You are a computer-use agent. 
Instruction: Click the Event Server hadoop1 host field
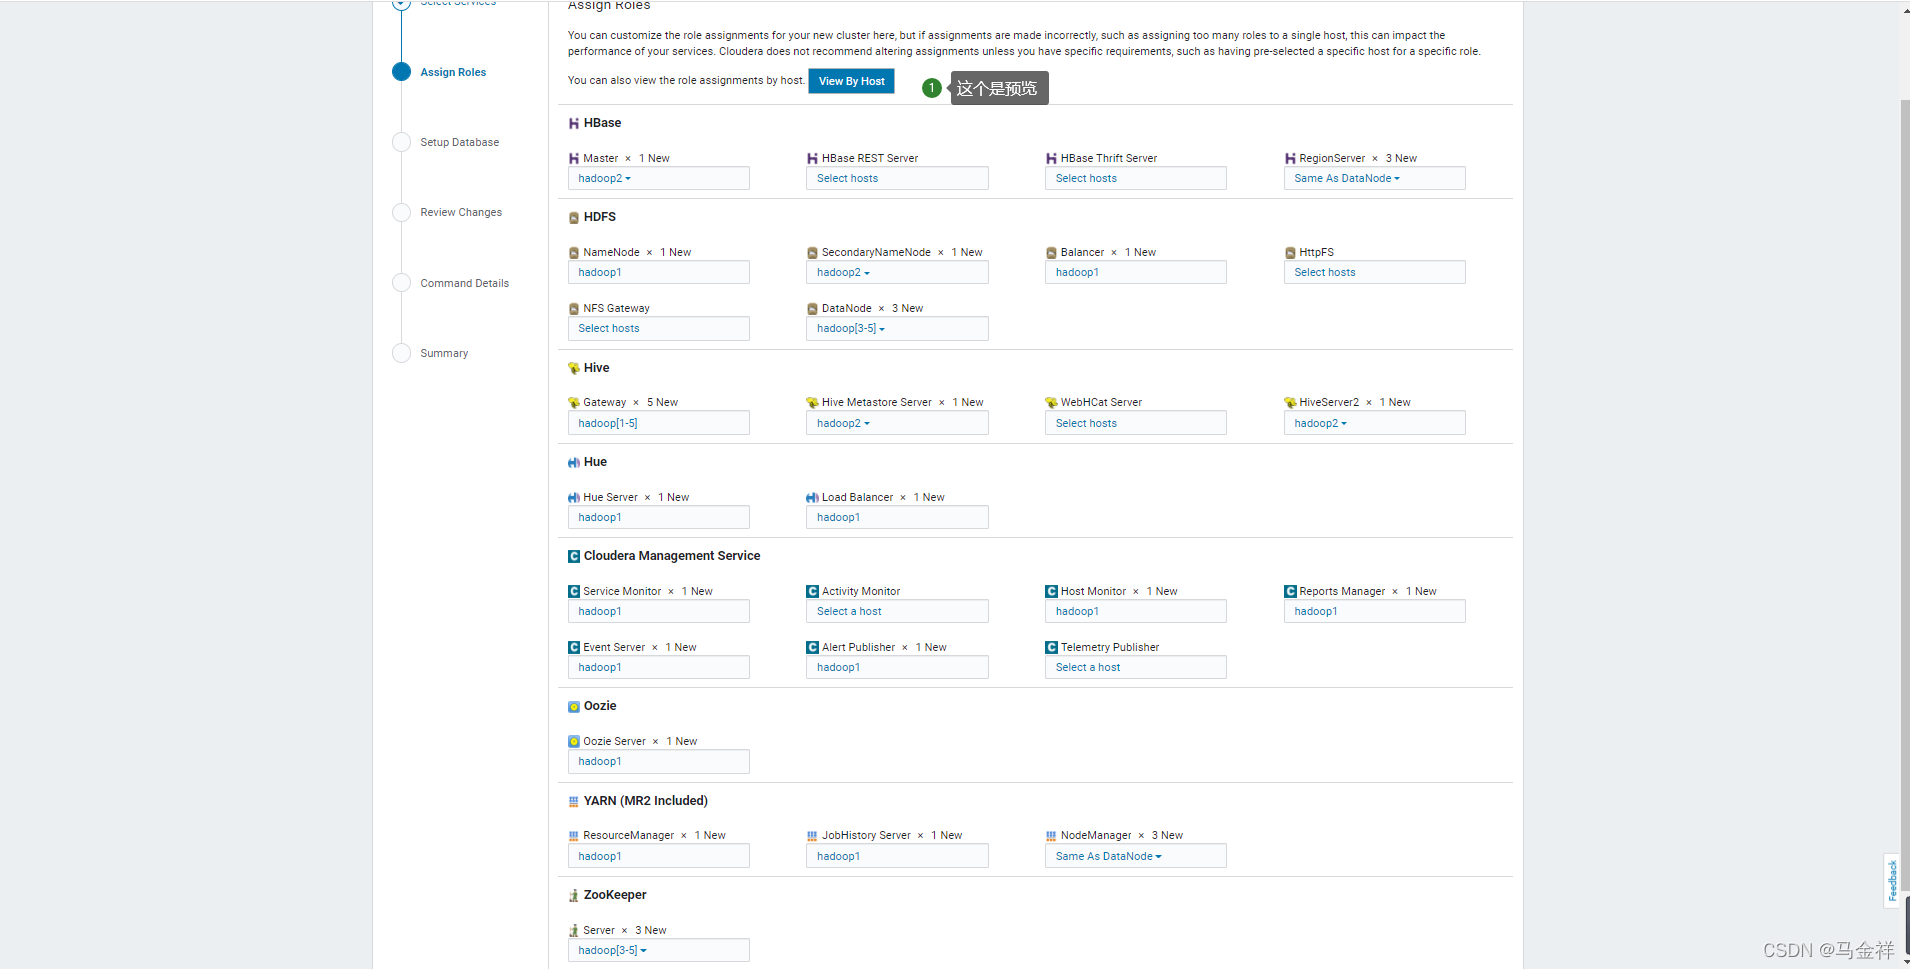click(x=659, y=667)
